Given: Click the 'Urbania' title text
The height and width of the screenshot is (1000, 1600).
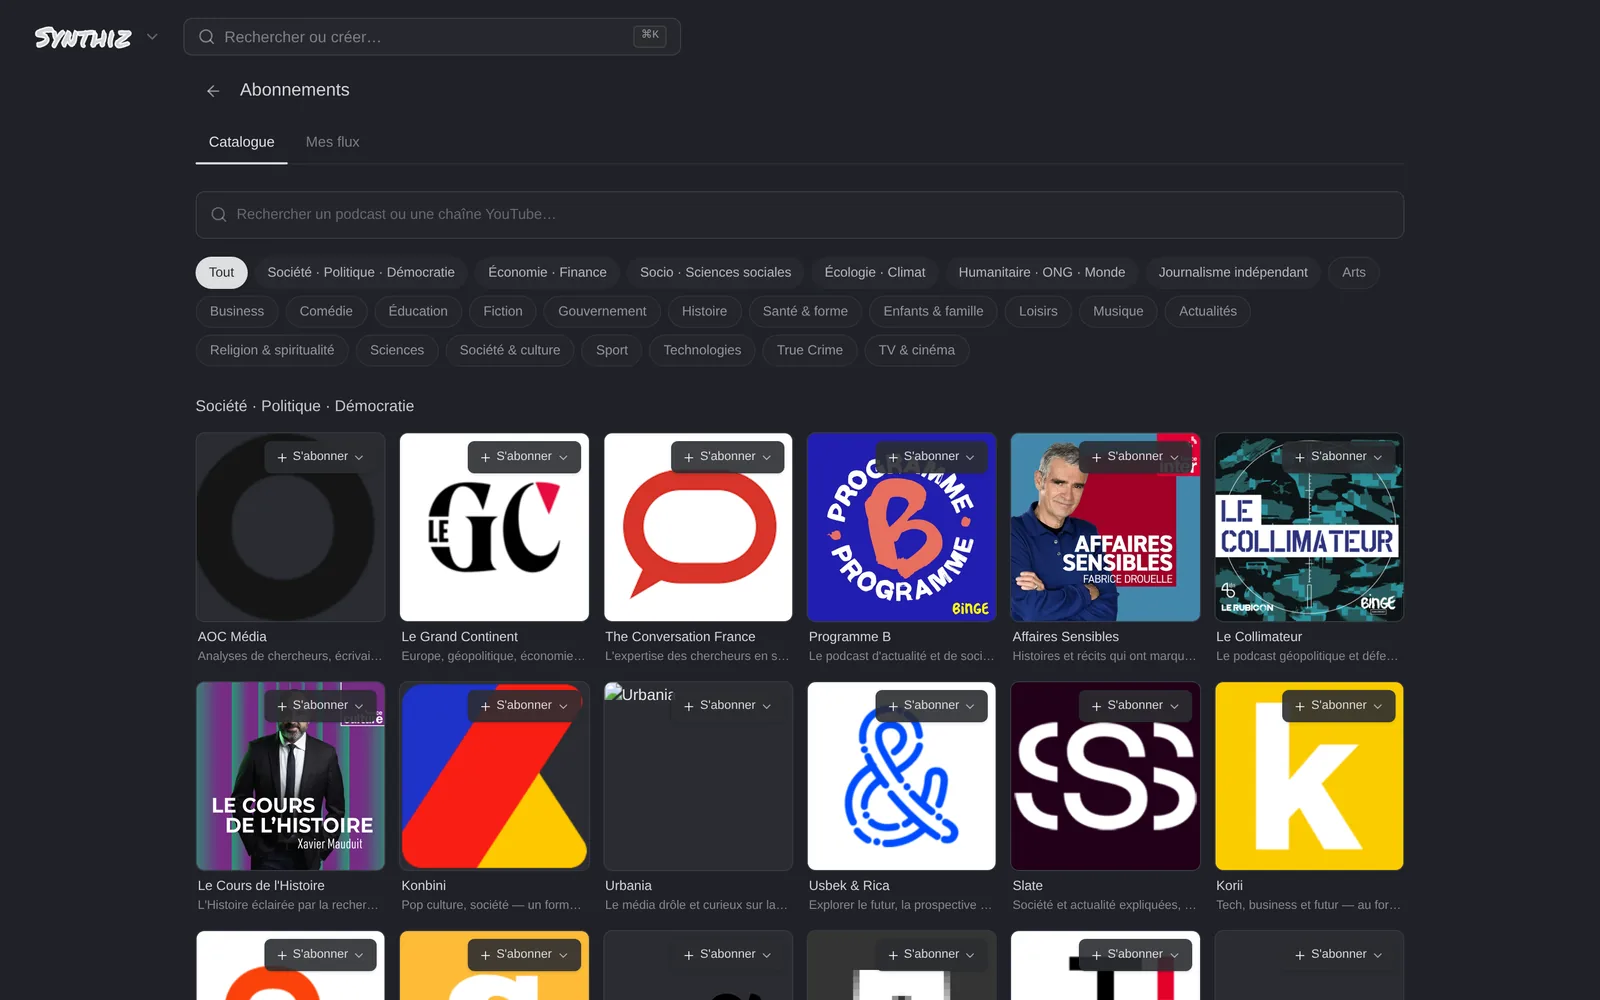Looking at the screenshot, I should [x=628, y=886].
